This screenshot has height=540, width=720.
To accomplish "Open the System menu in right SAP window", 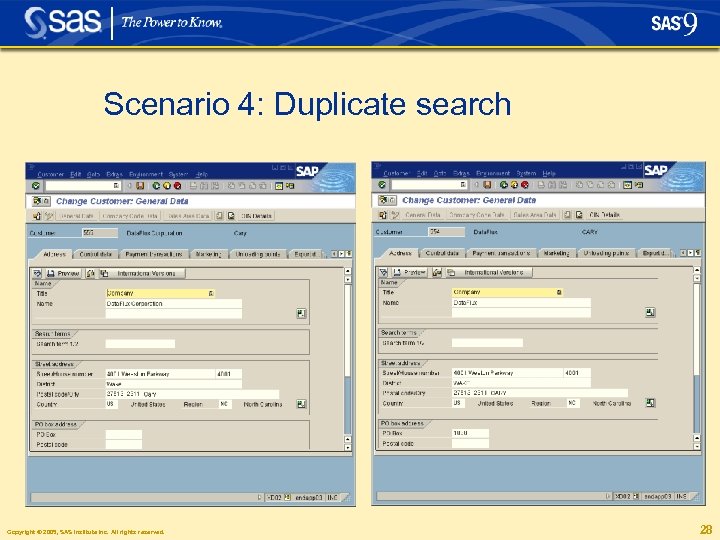I will [526, 173].
